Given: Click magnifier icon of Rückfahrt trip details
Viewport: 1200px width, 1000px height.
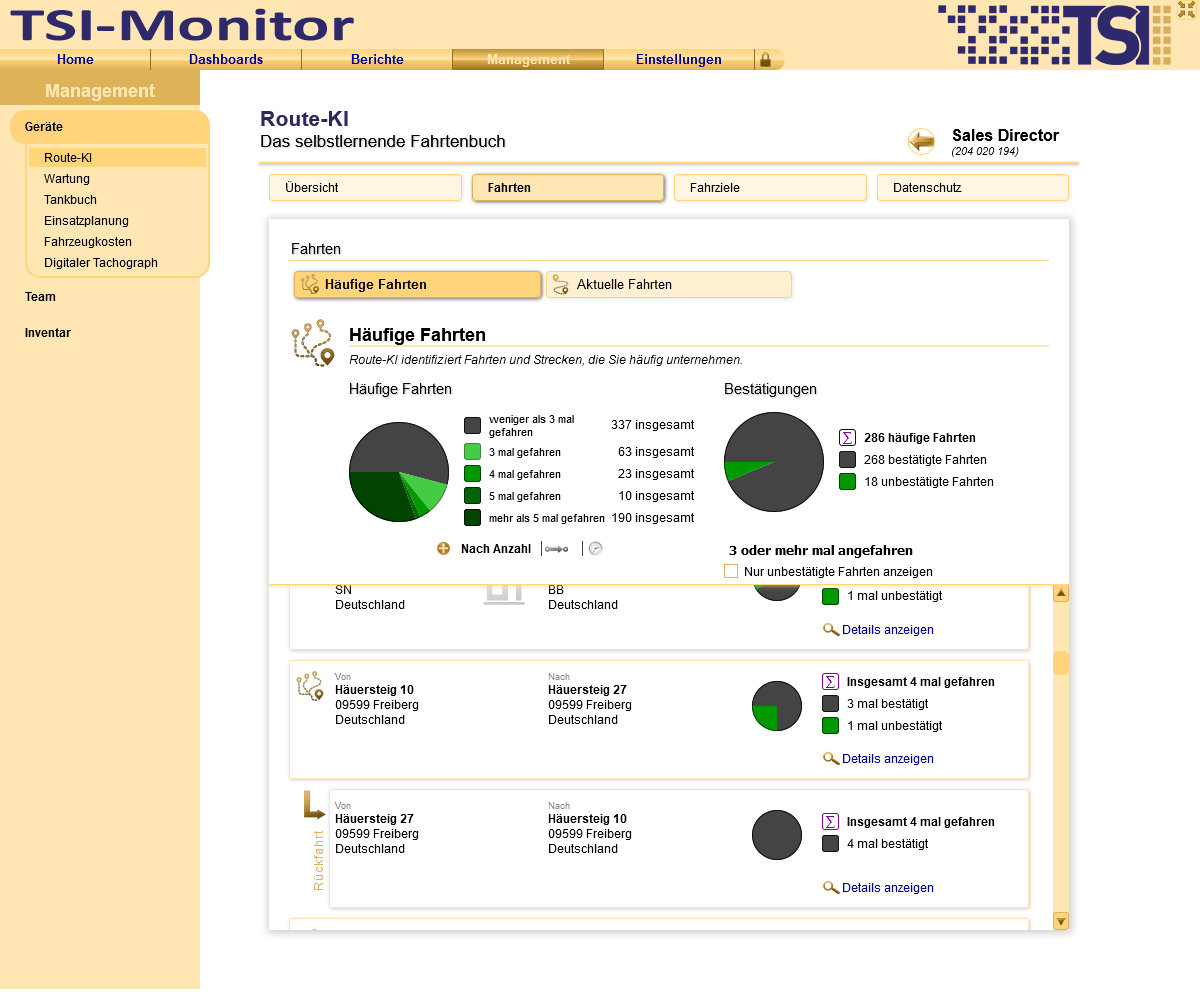Looking at the screenshot, I should [831, 887].
